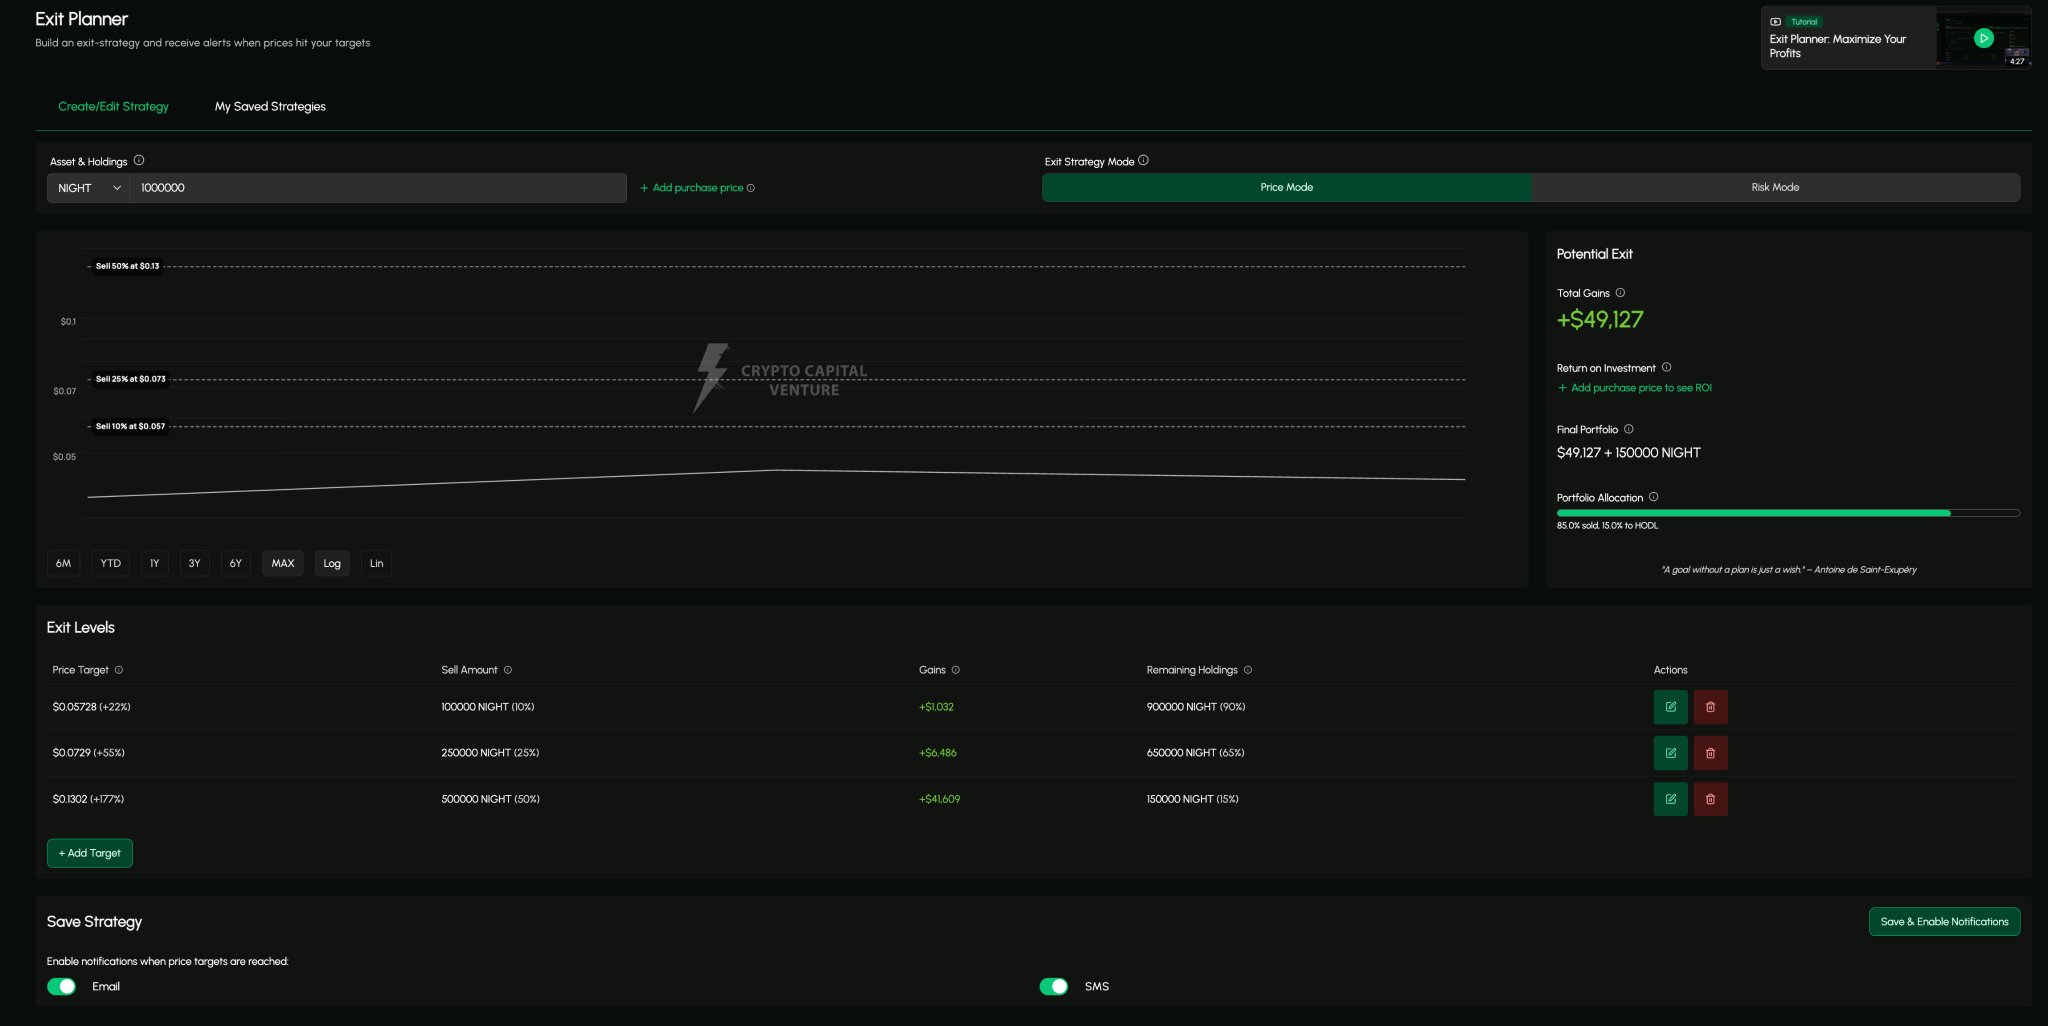Disable Email notifications toggle

coord(62,987)
